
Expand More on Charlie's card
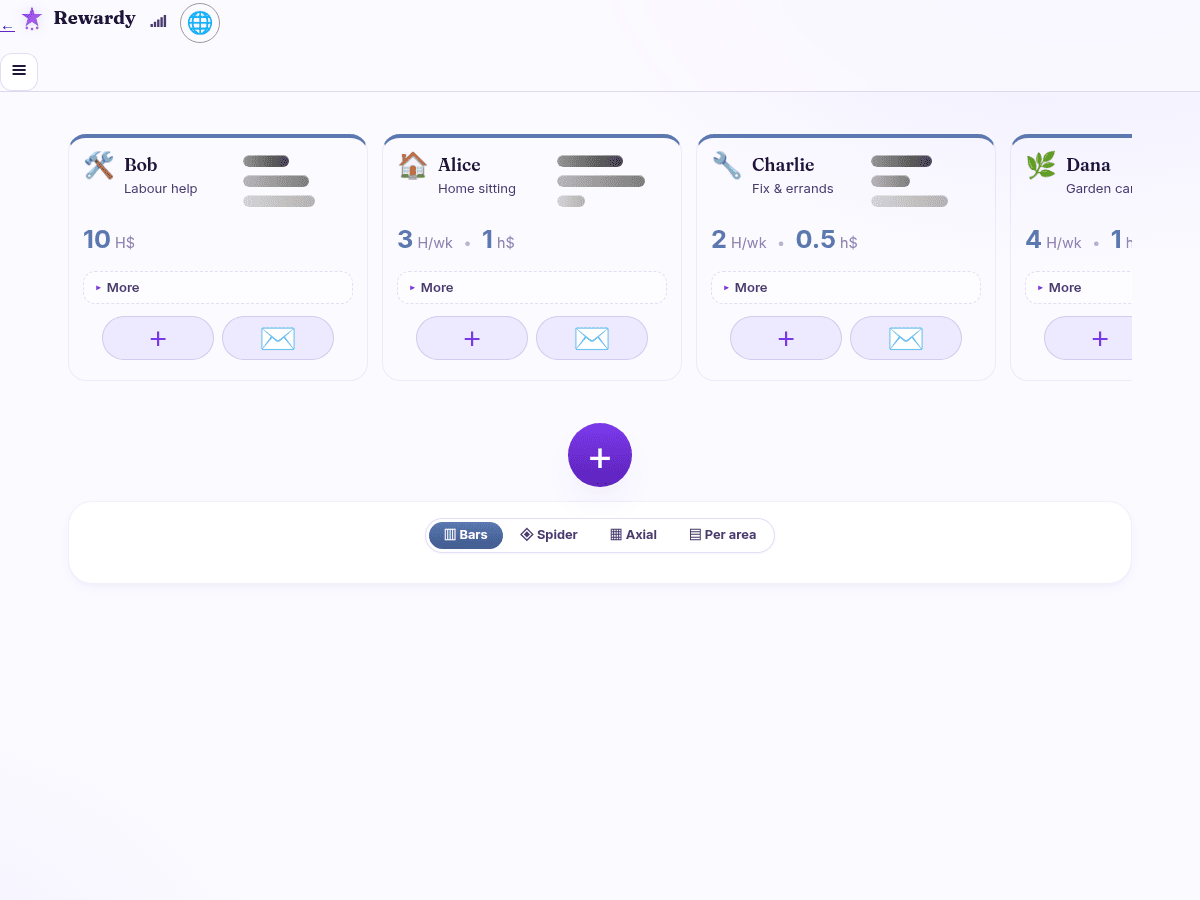pos(846,287)
